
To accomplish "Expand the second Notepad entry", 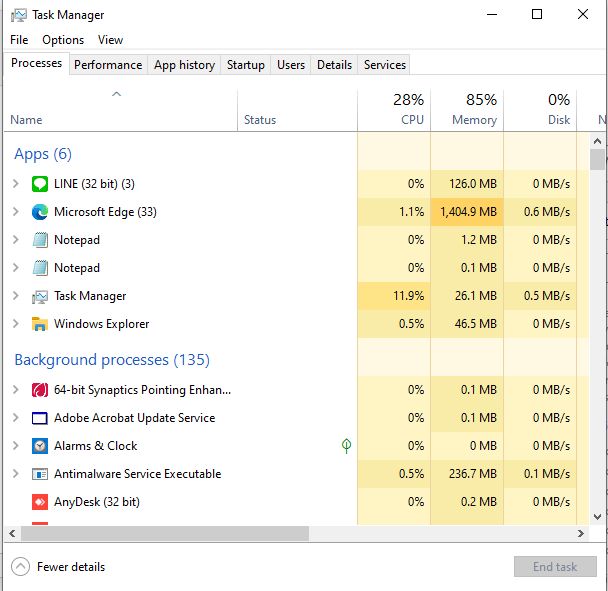I will (16, 267).
